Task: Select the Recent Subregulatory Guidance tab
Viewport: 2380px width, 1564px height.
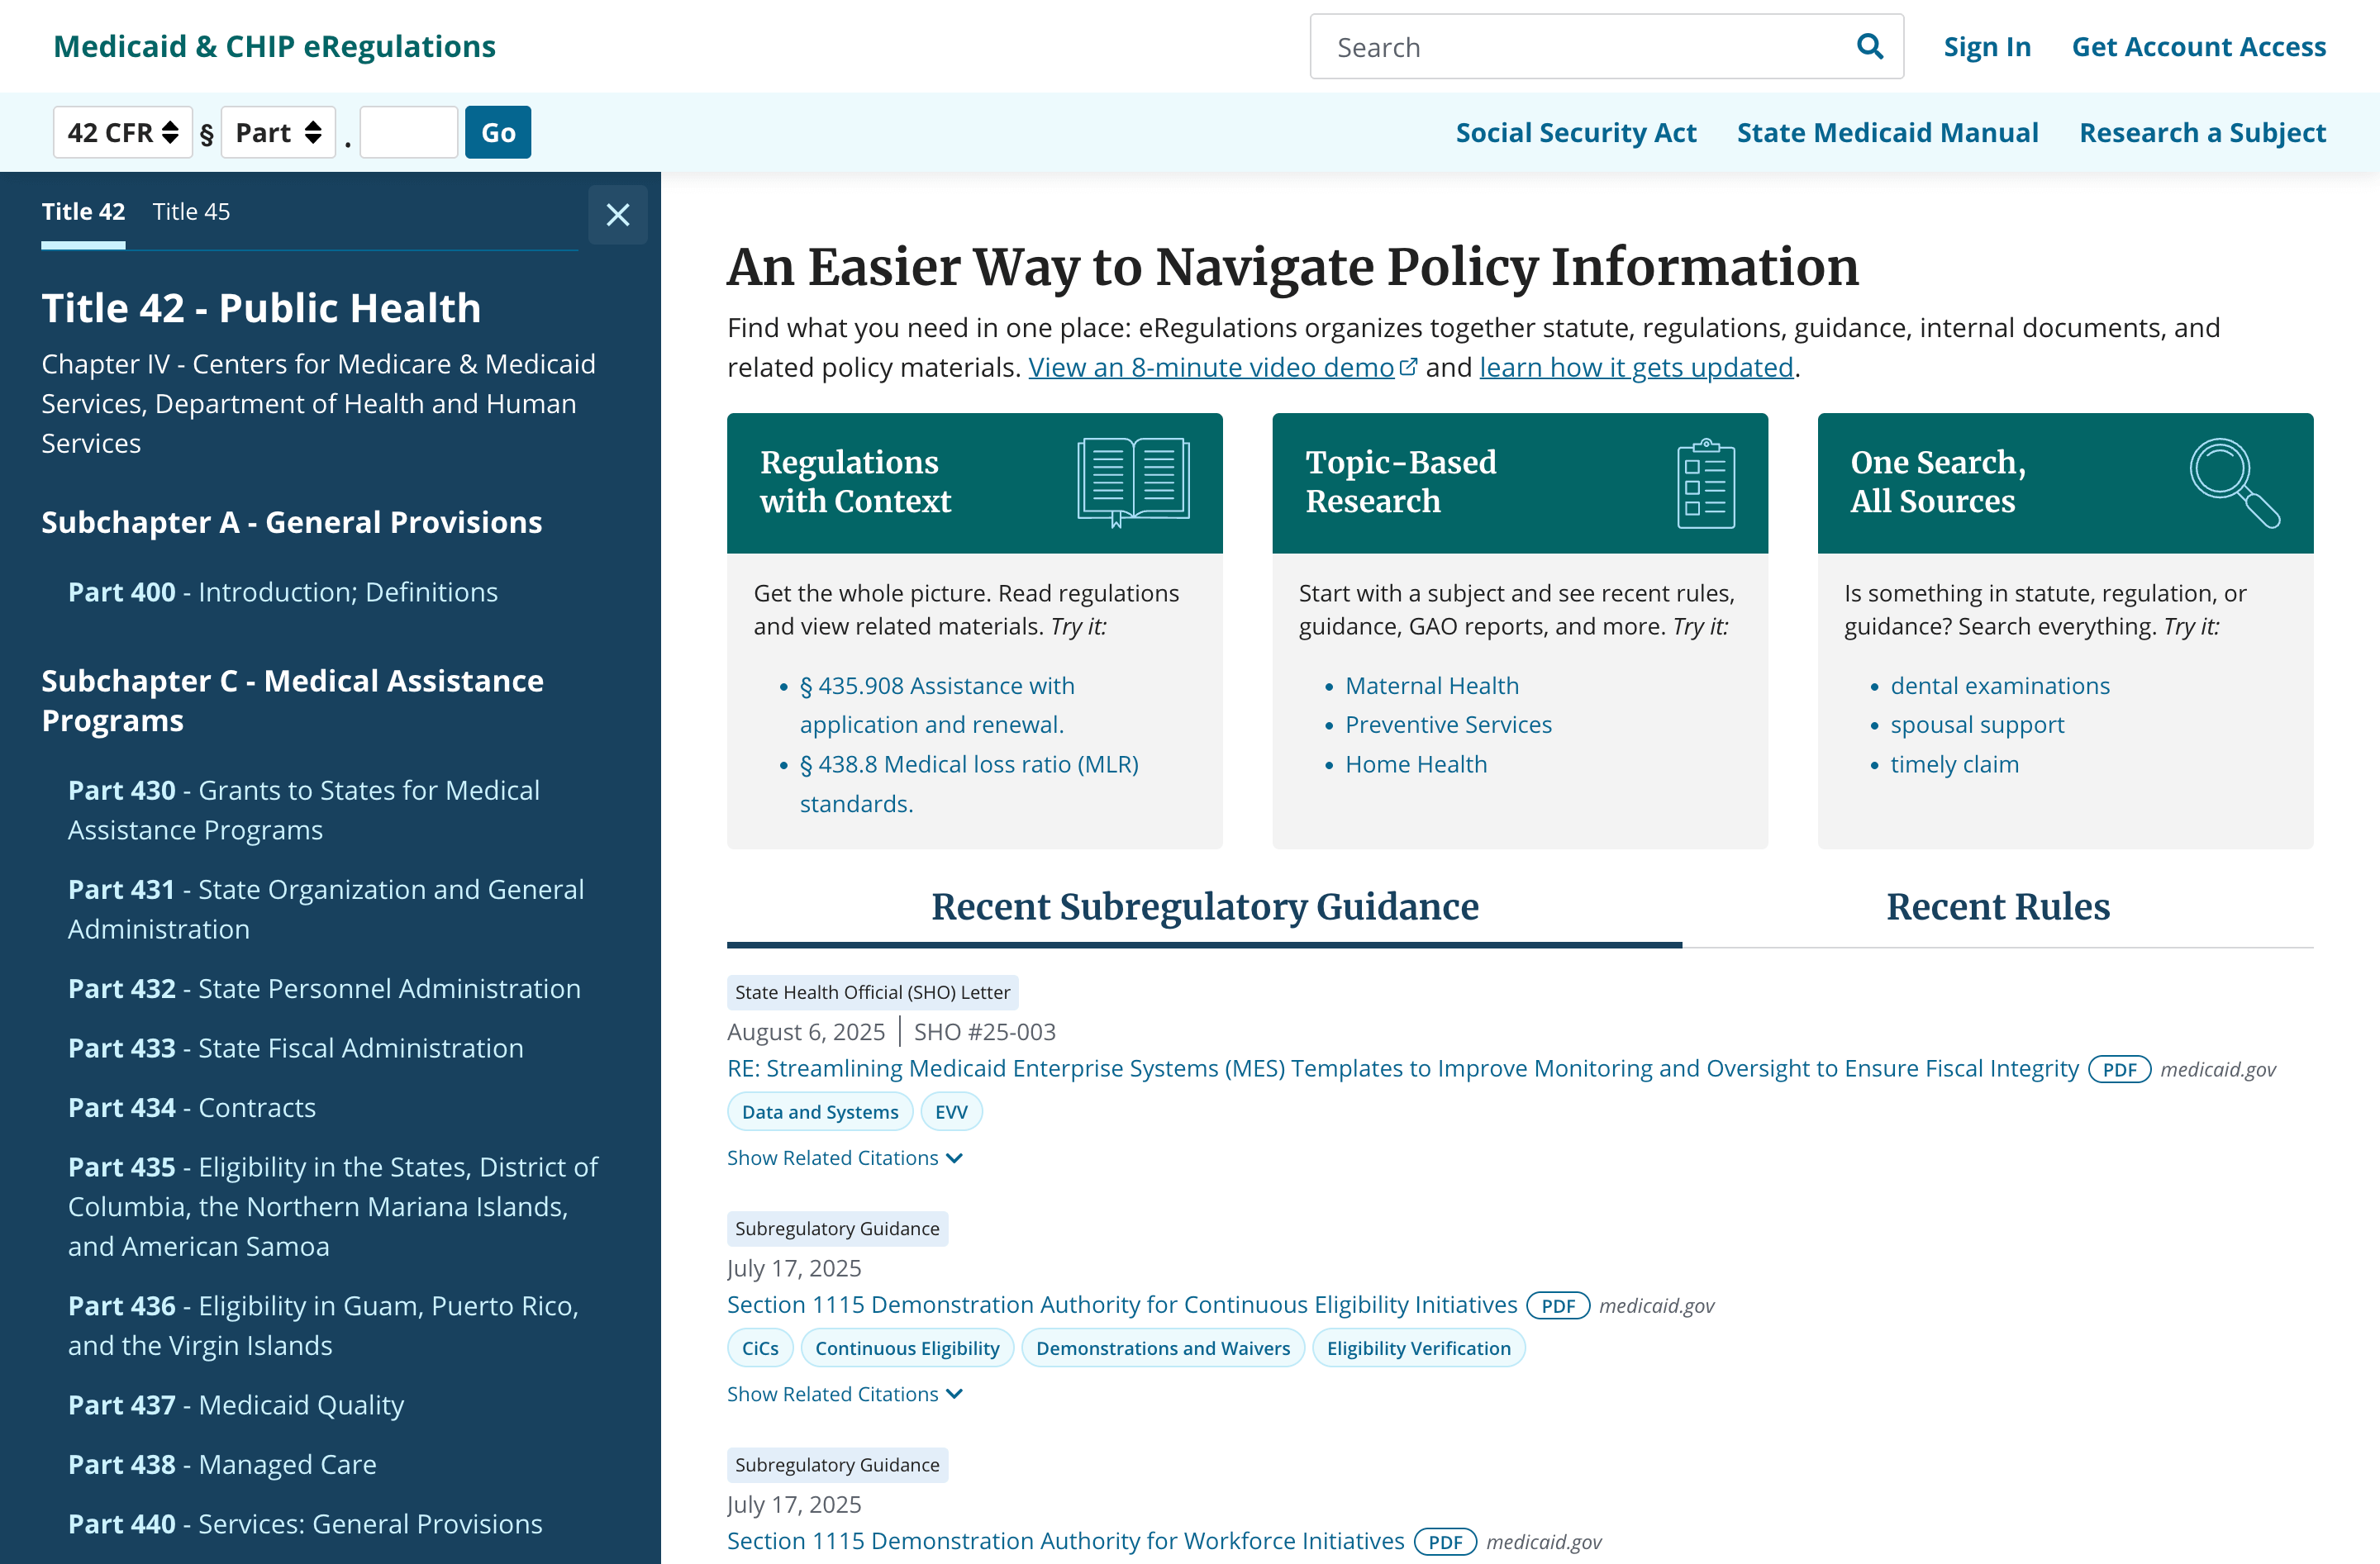Action: tap(1204, 906)
